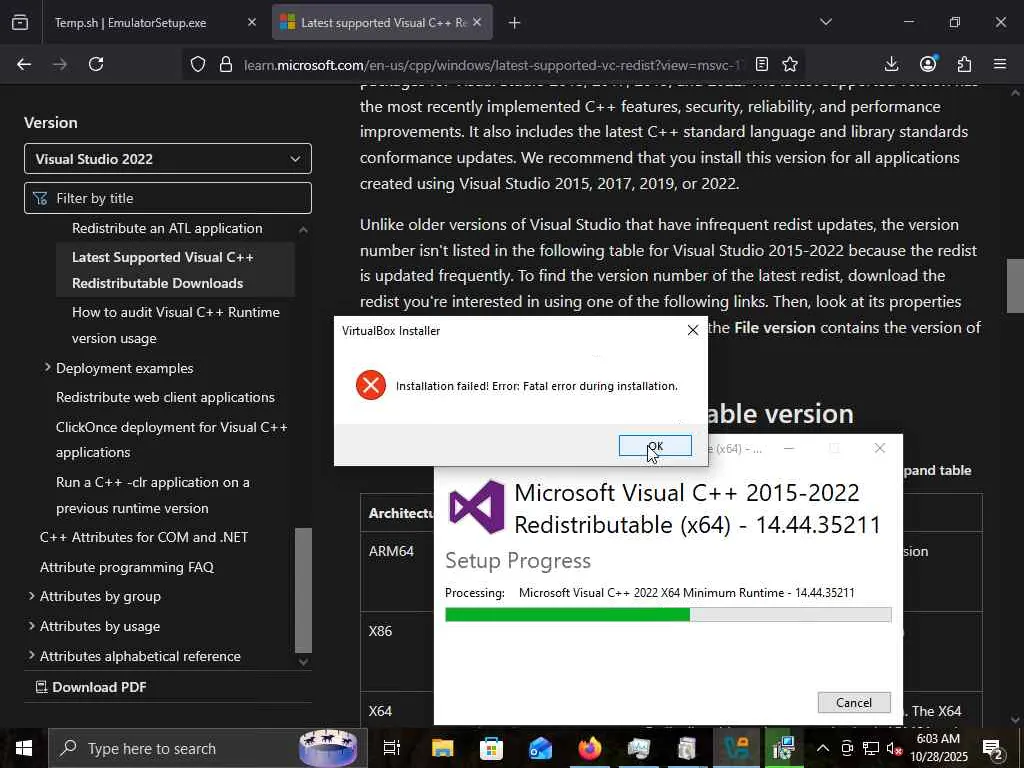Viewport: 1024px width, 768px height.
Task: Bookmark this page with the star icon
Action: pos(790,64)
